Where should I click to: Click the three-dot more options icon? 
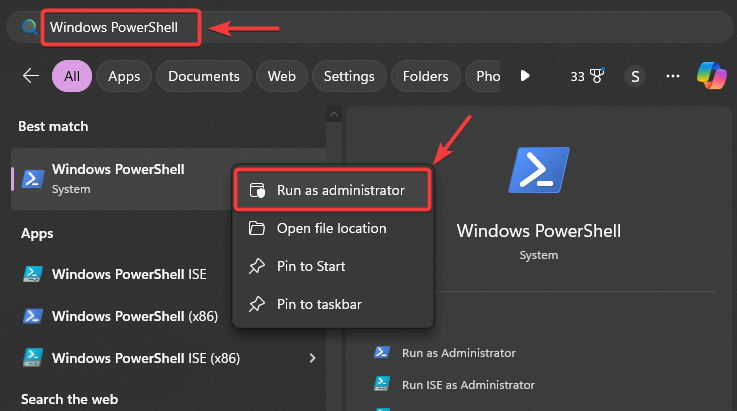(x=673, y=76)
